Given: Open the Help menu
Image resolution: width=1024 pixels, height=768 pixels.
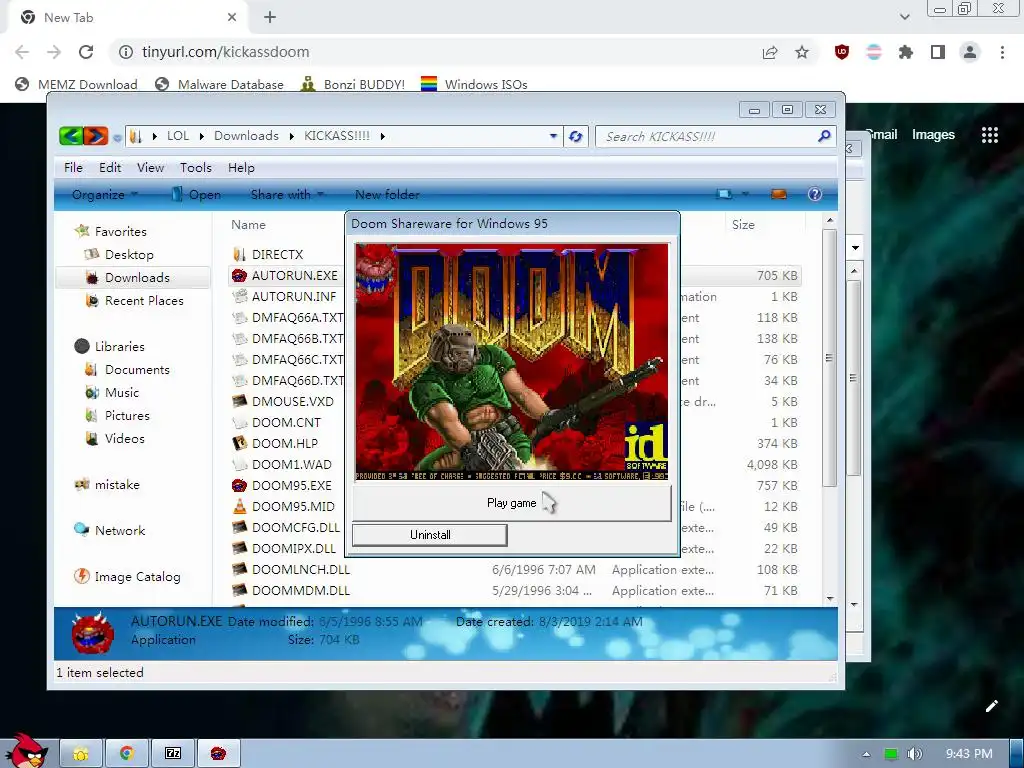Looking at the screenshot, I should pos(241,168).
